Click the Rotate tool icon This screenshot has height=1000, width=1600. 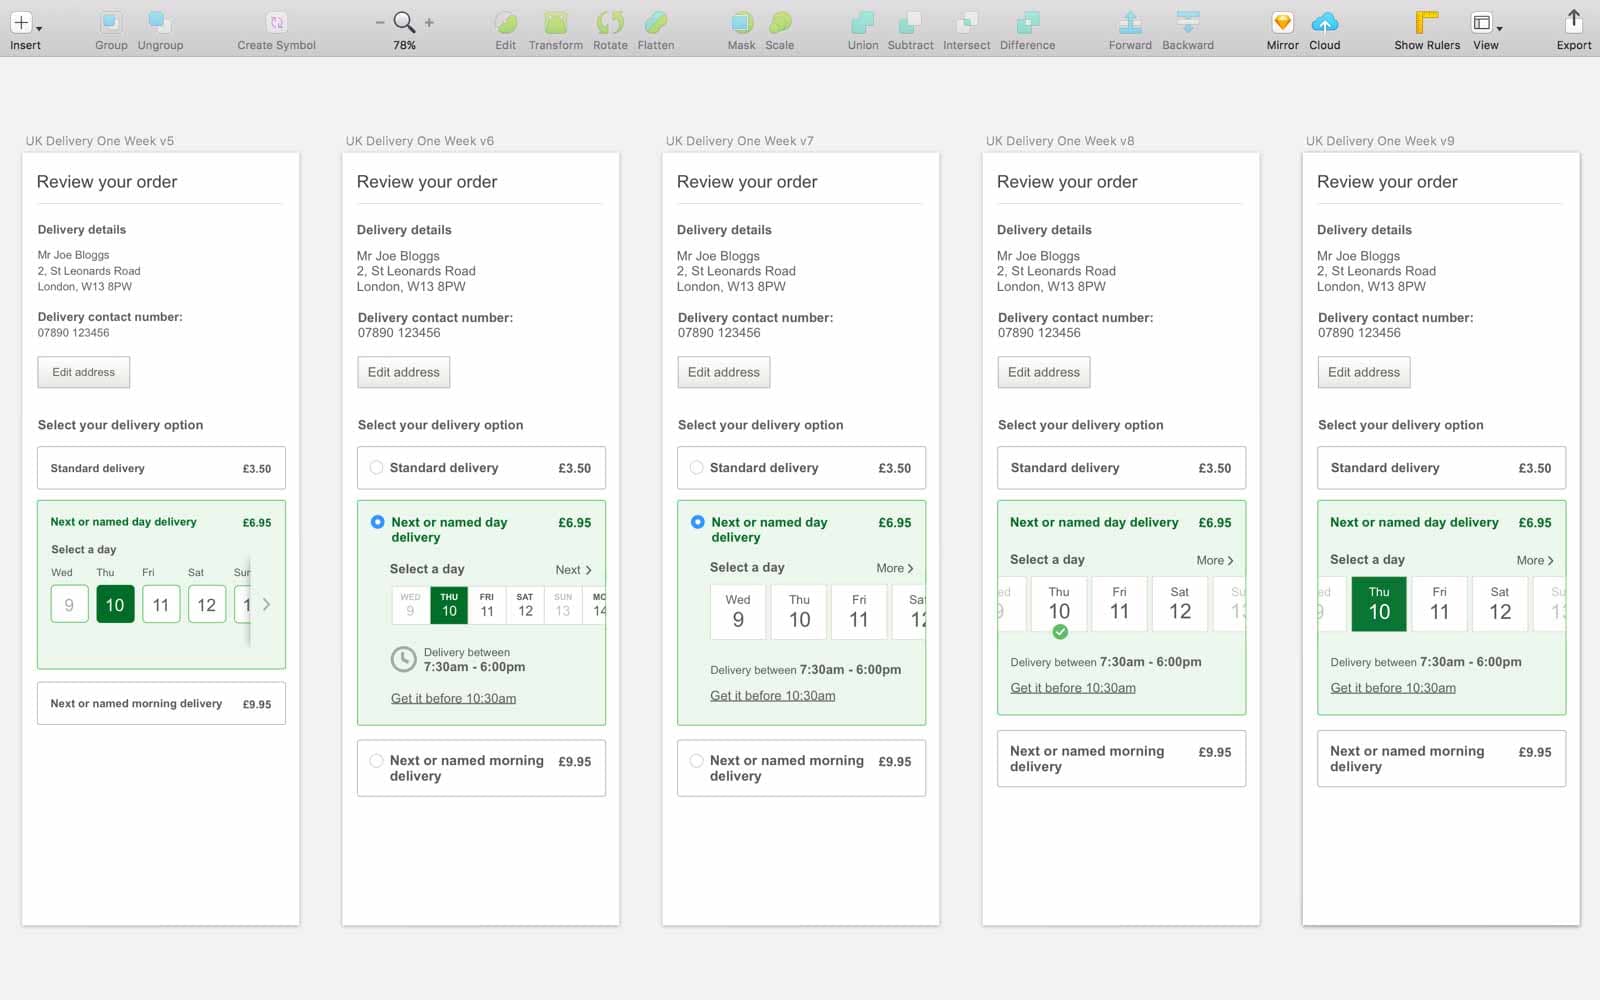point(610,23)
